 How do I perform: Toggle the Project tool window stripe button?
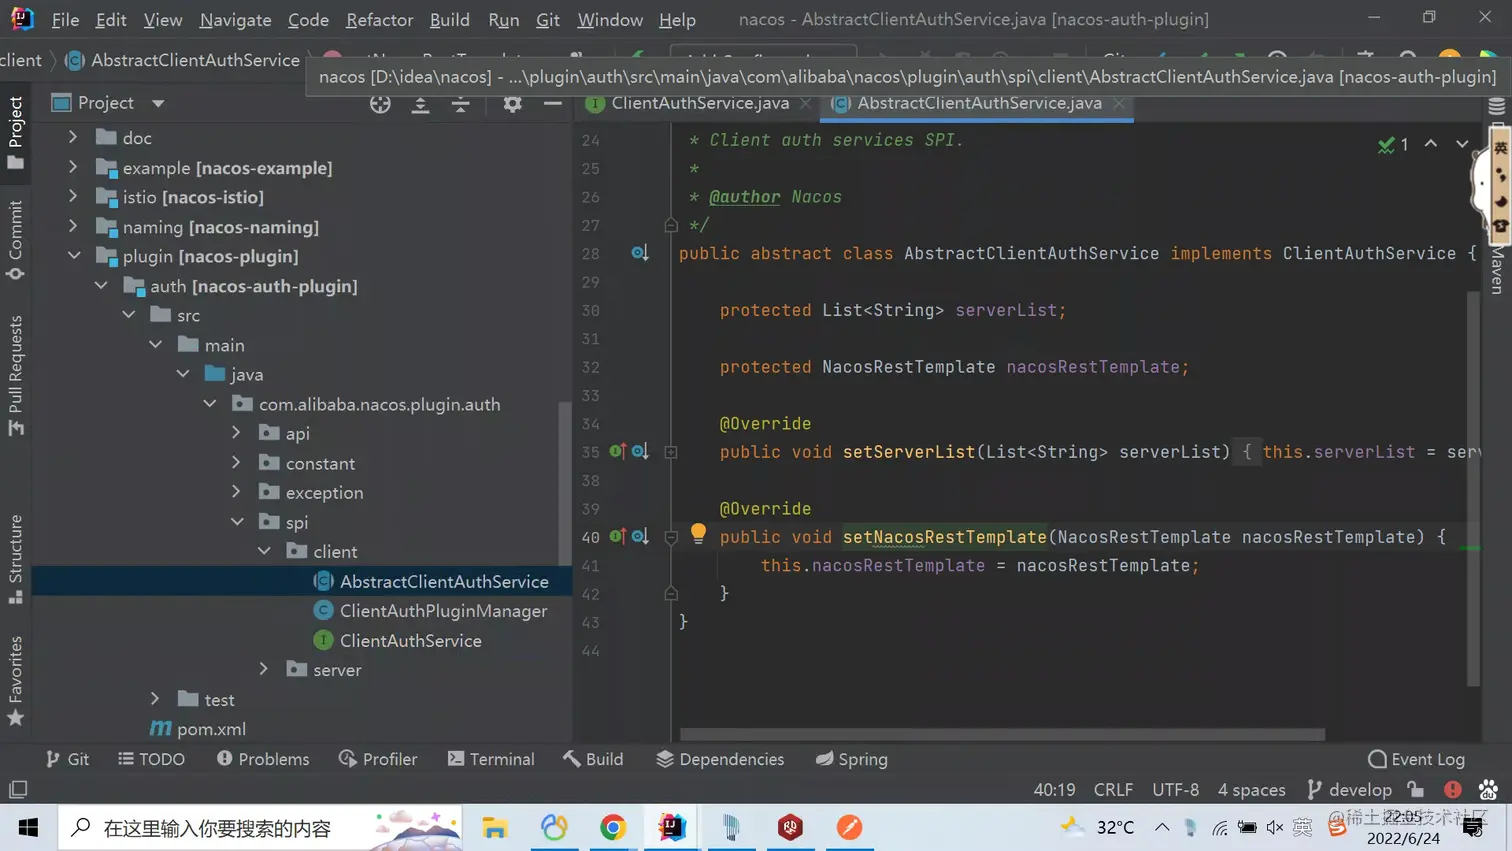click(15, 132)
